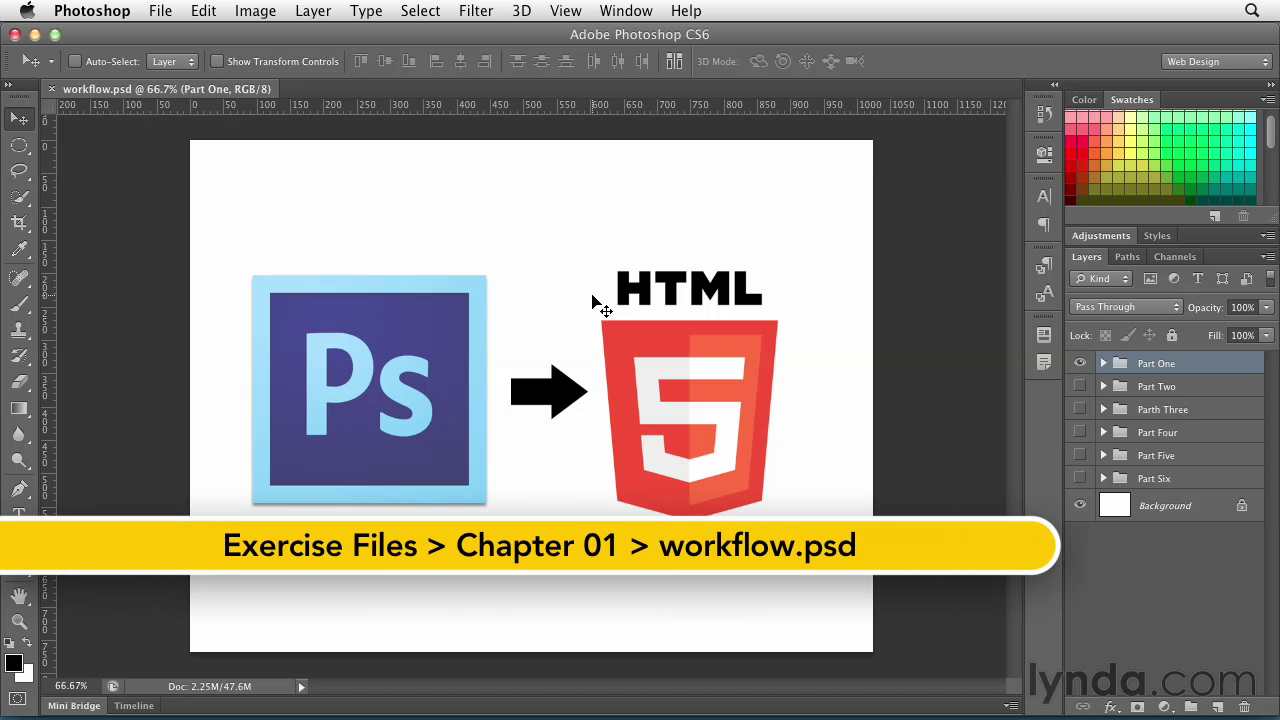Switch to the Paths tab
1280x720 pixels.
(1127, 257)
